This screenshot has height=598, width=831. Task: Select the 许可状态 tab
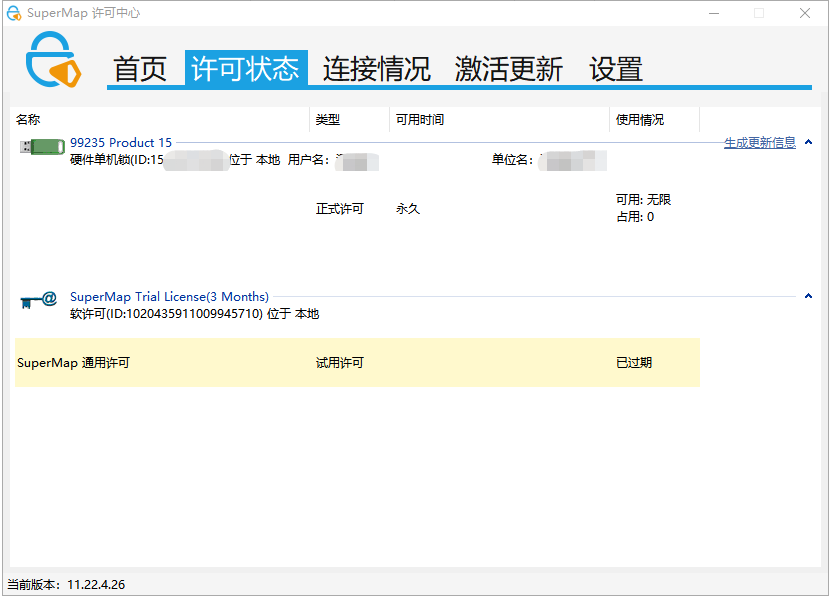click(246, 68)
